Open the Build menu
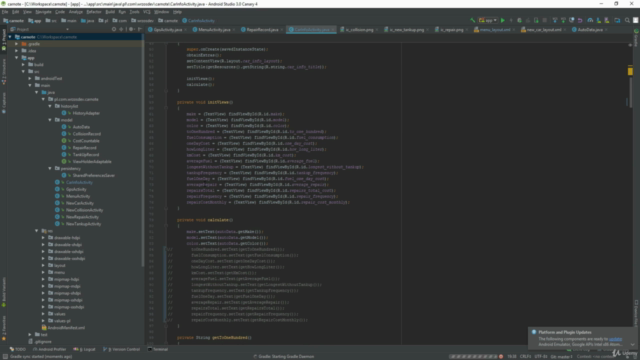Screen dimensions: 640x360 click(x=110, y=12)
